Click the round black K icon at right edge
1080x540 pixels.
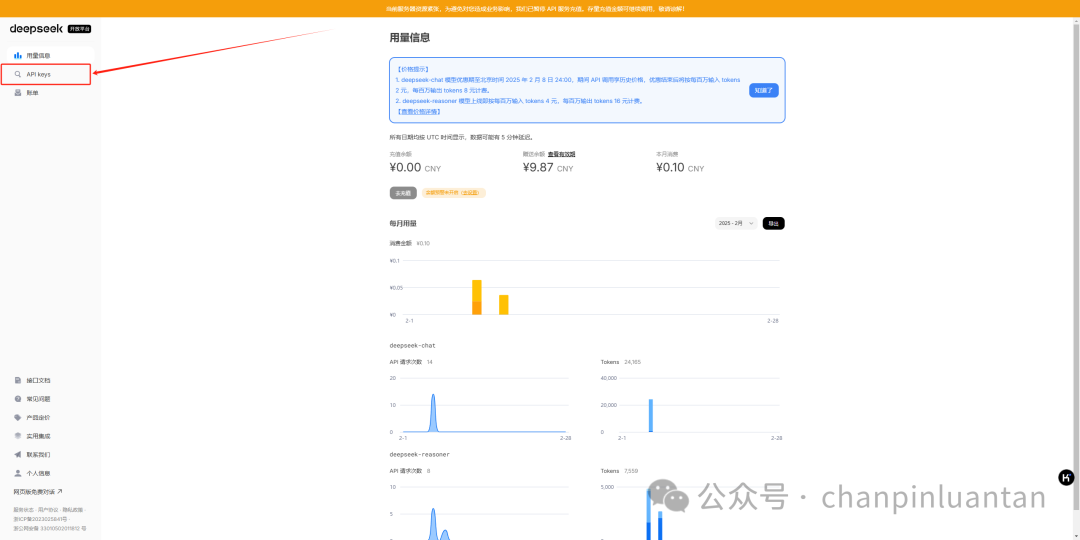coord(1066,477)
